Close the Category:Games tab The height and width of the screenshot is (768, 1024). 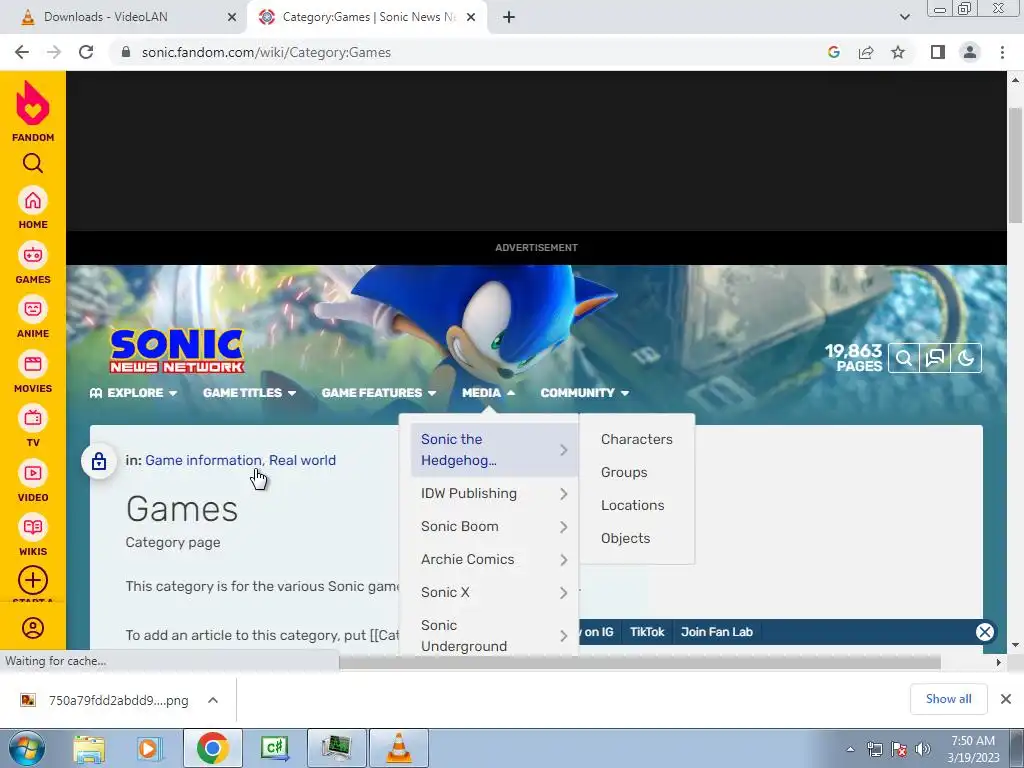(471, 17)
